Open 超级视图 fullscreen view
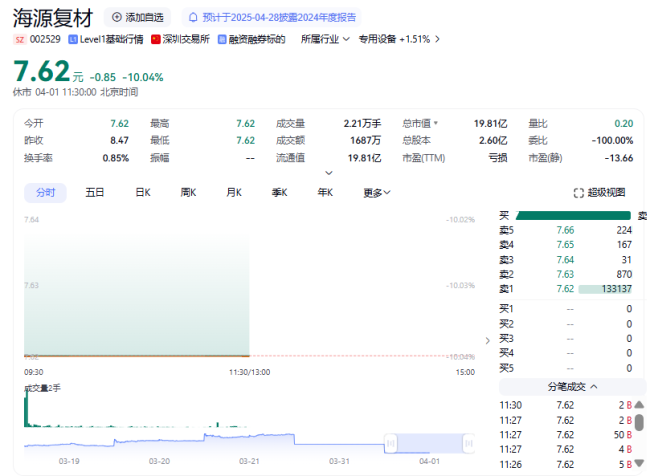 [599, 193]
